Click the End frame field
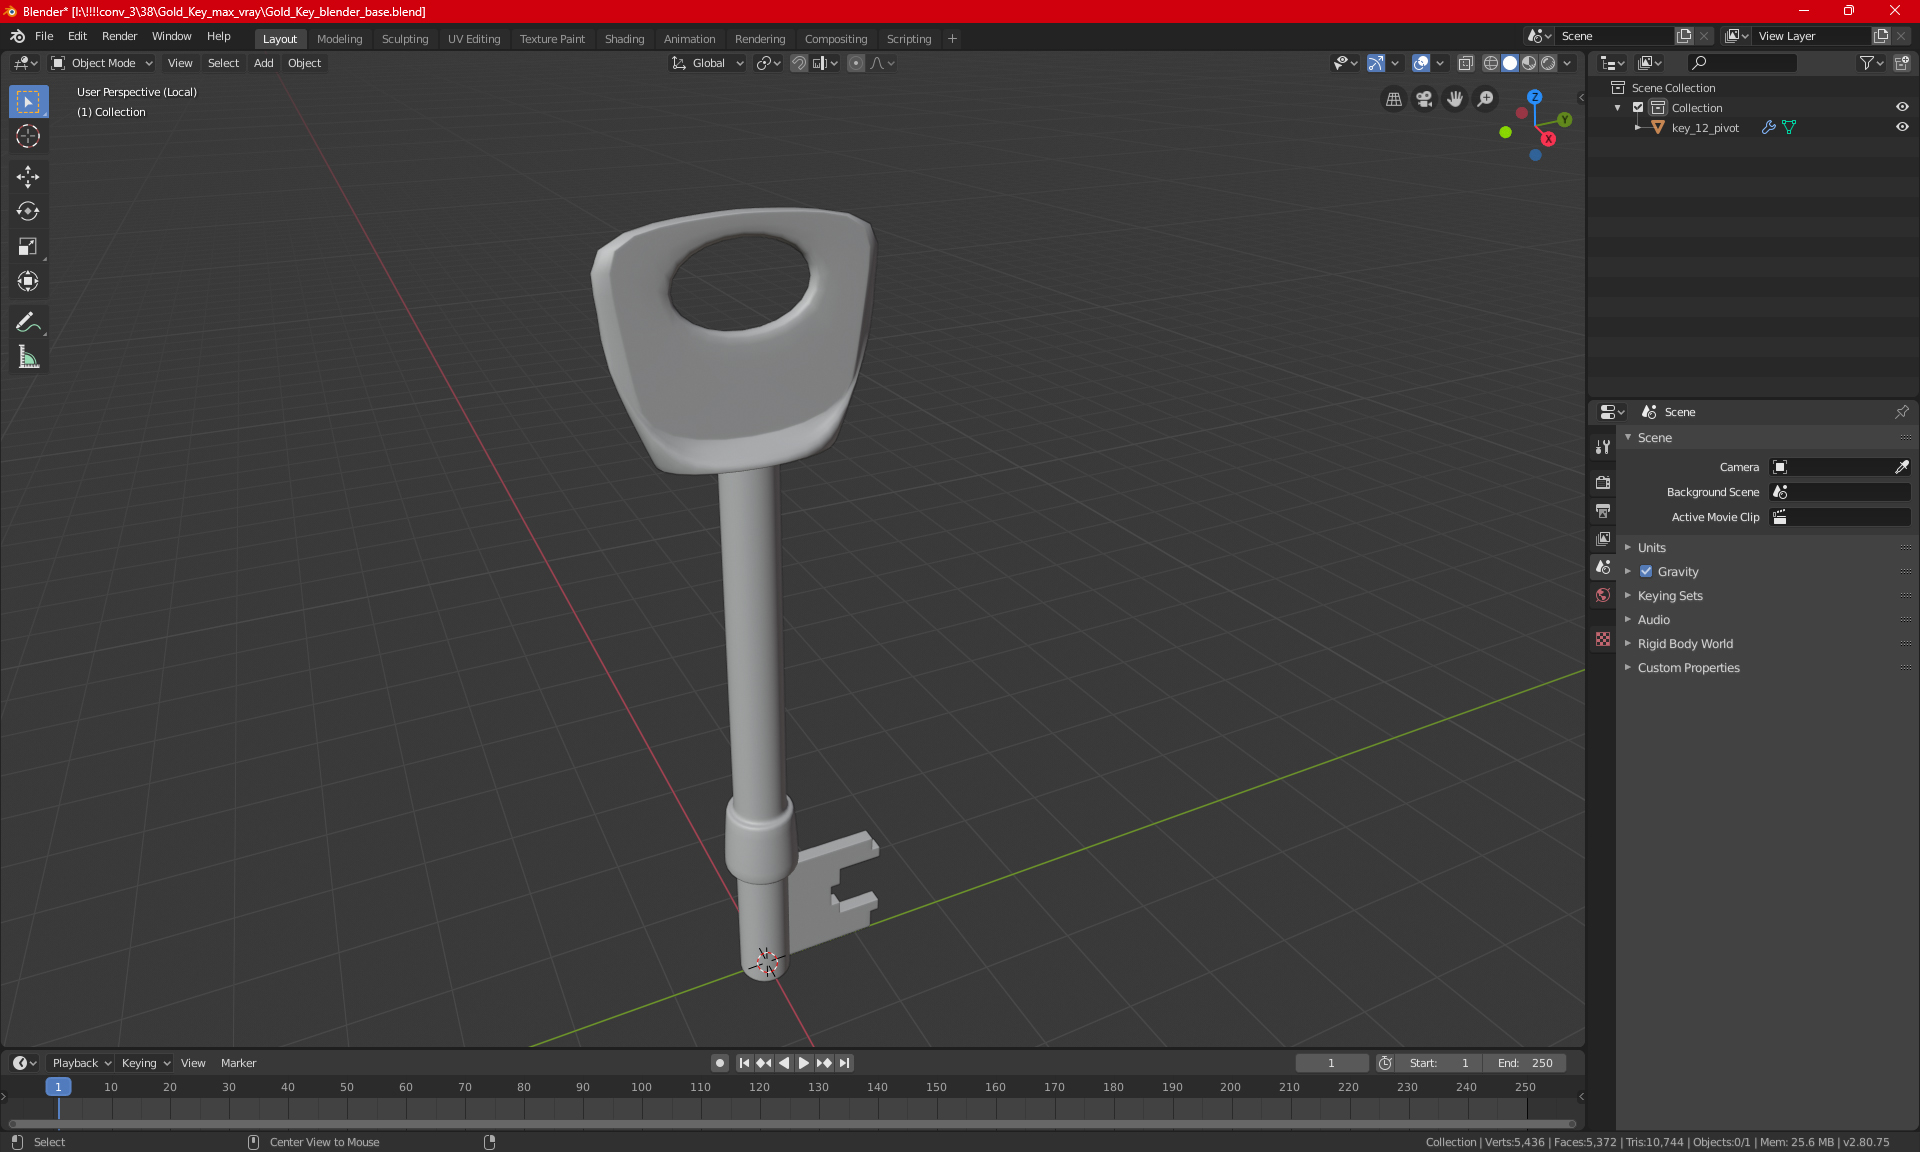Viewport: 1920px width, 1152px height. click(x=1525, y=1063)
